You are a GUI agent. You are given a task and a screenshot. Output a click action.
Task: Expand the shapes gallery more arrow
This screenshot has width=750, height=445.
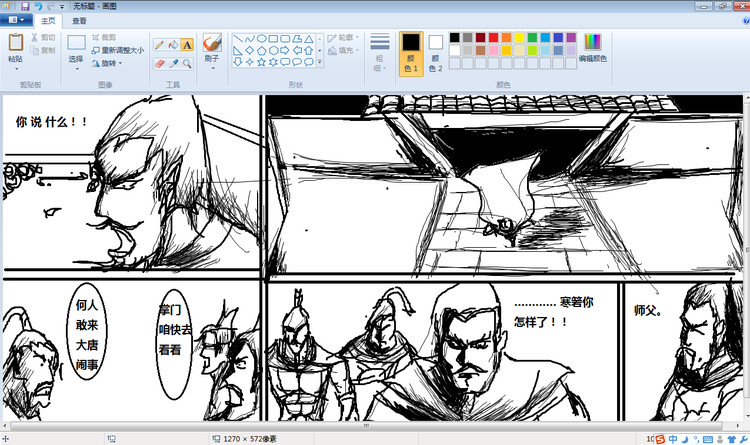pyautogui.click(x=320, y=62)
